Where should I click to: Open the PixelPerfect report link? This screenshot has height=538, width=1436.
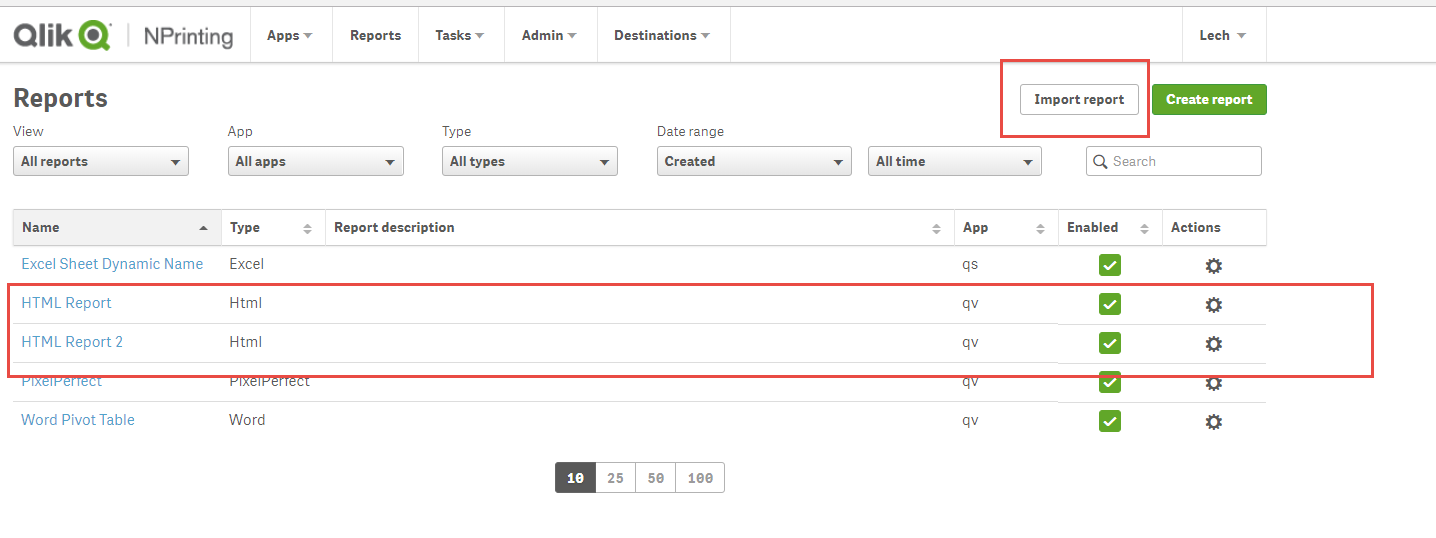(x=61, y=382)
